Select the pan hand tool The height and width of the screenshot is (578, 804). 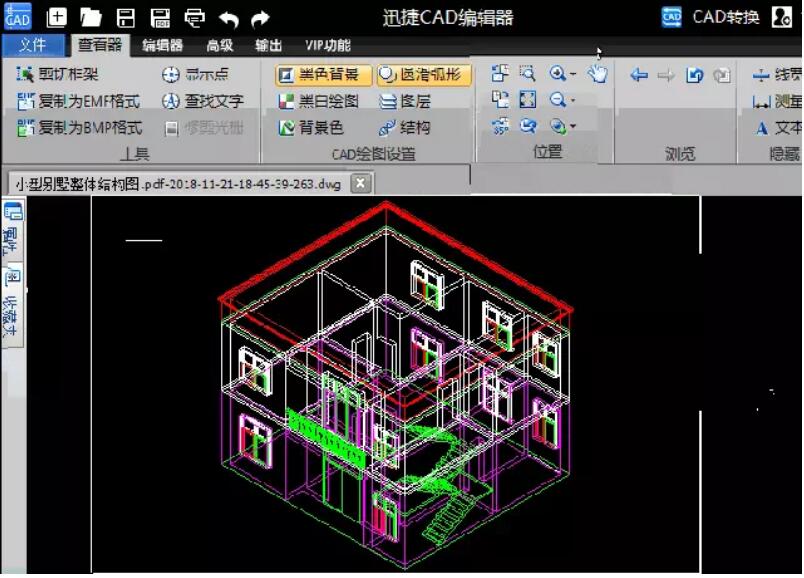click(597, 74)
